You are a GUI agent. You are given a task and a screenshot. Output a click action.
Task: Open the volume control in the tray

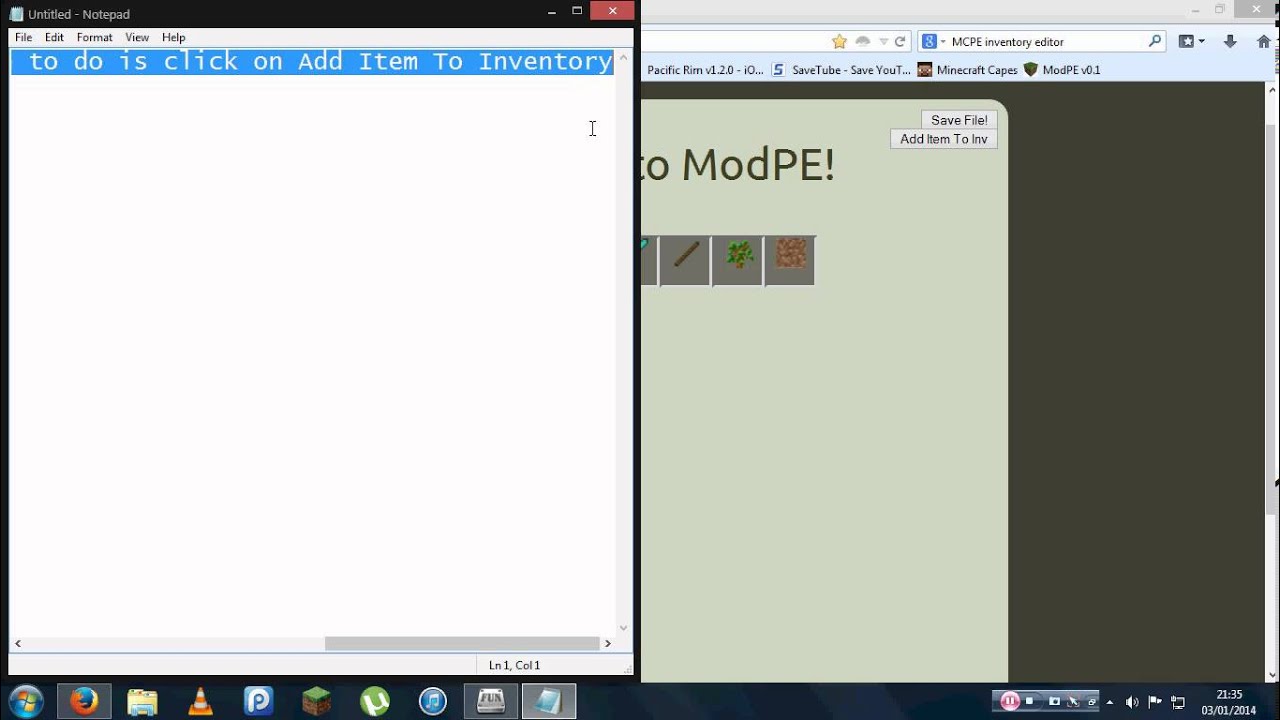(1132, 702)
